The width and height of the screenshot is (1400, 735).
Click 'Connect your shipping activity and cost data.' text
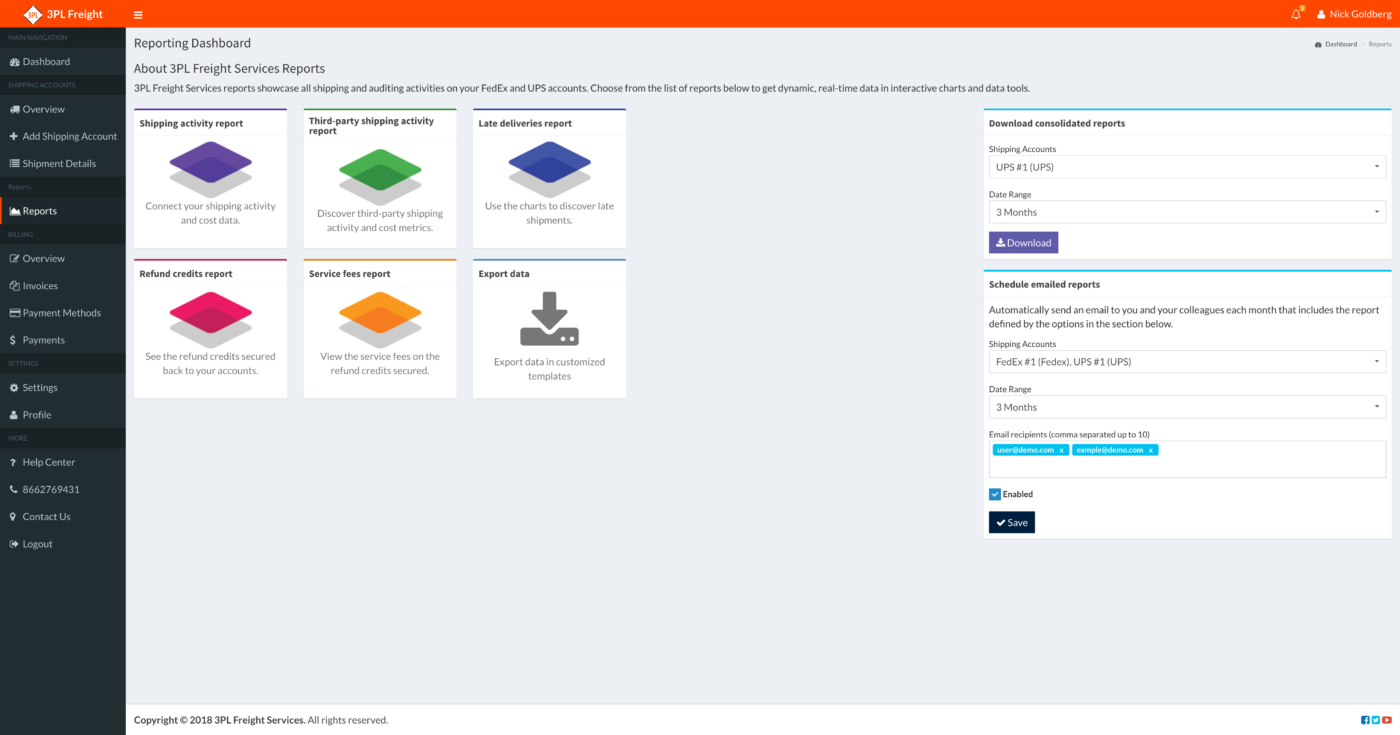tap(210, 213)
